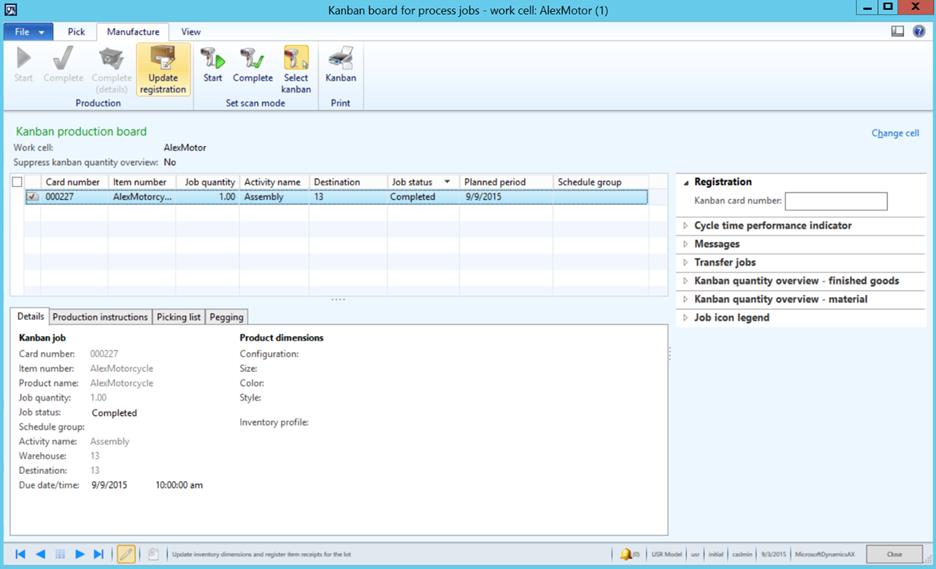Click the 9/9/2015 planned period cell
Image resolution: width=936 pixels, height=569 pixels.
(x=506, y=196)
